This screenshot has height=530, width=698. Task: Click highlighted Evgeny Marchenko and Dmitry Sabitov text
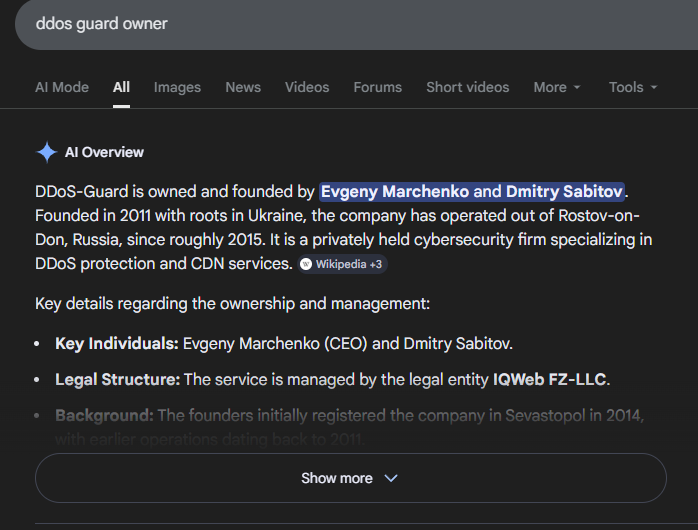[473, 191]
